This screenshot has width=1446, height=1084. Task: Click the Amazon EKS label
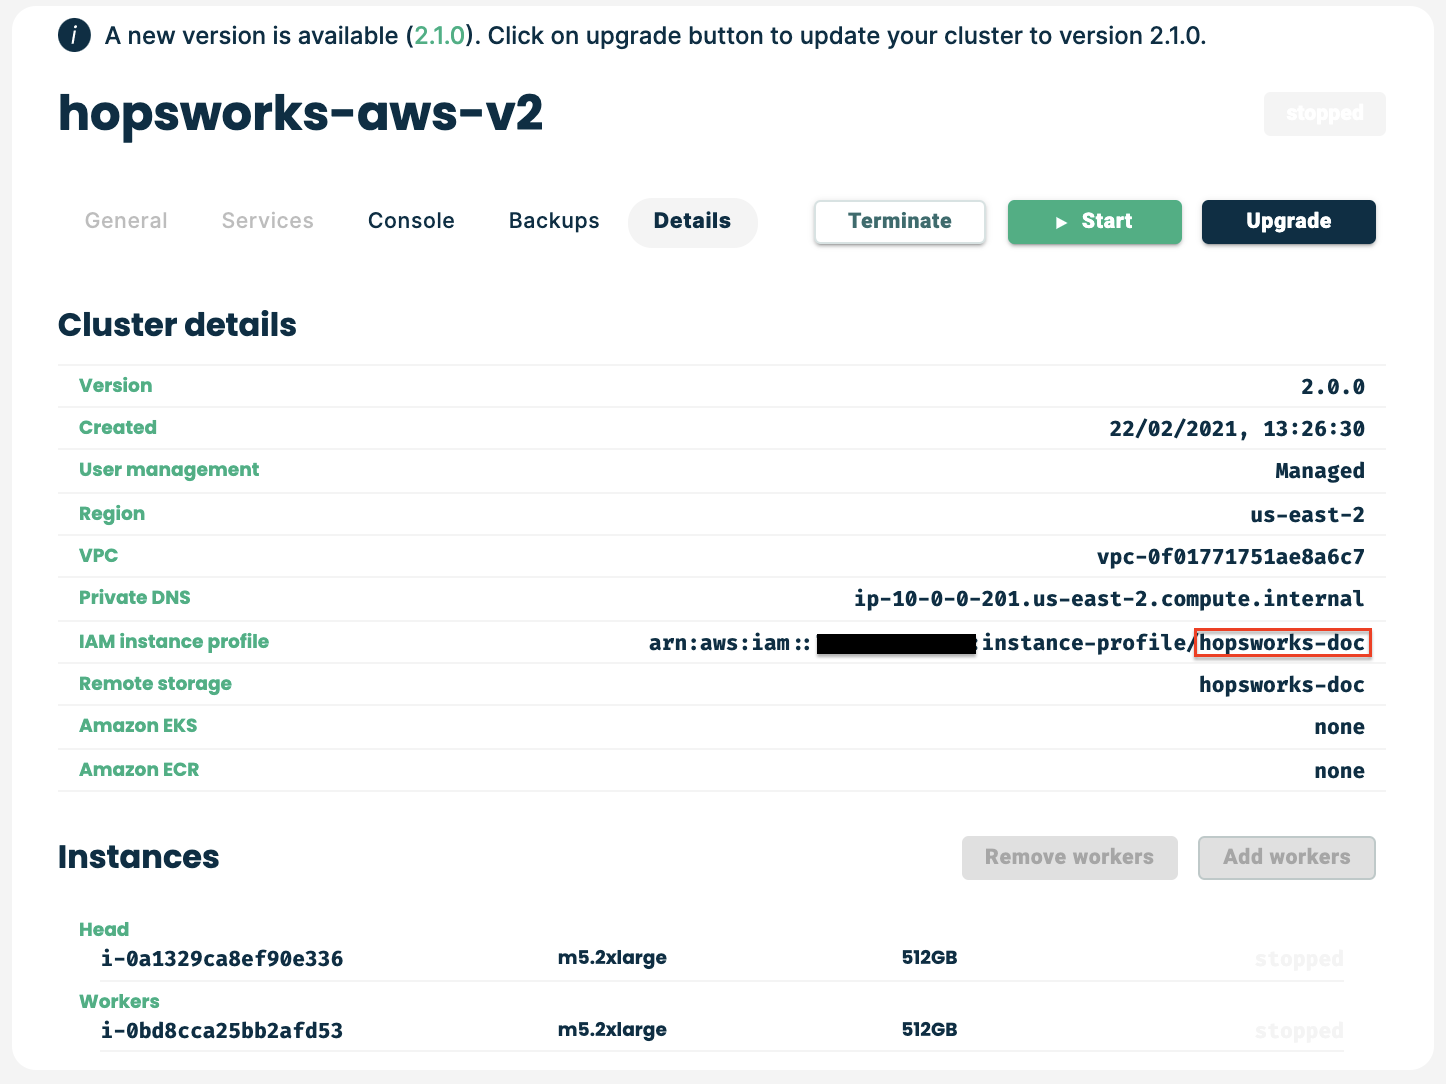click(138, 726)
